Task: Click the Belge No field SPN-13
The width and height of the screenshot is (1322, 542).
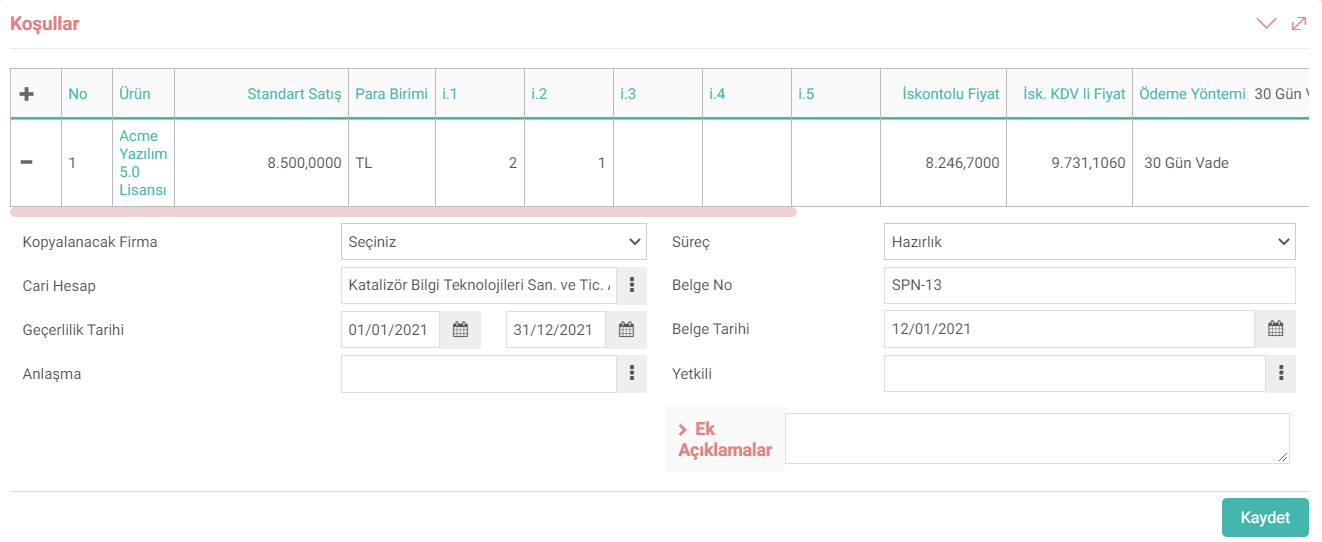Action: (x=1090, y=285)
